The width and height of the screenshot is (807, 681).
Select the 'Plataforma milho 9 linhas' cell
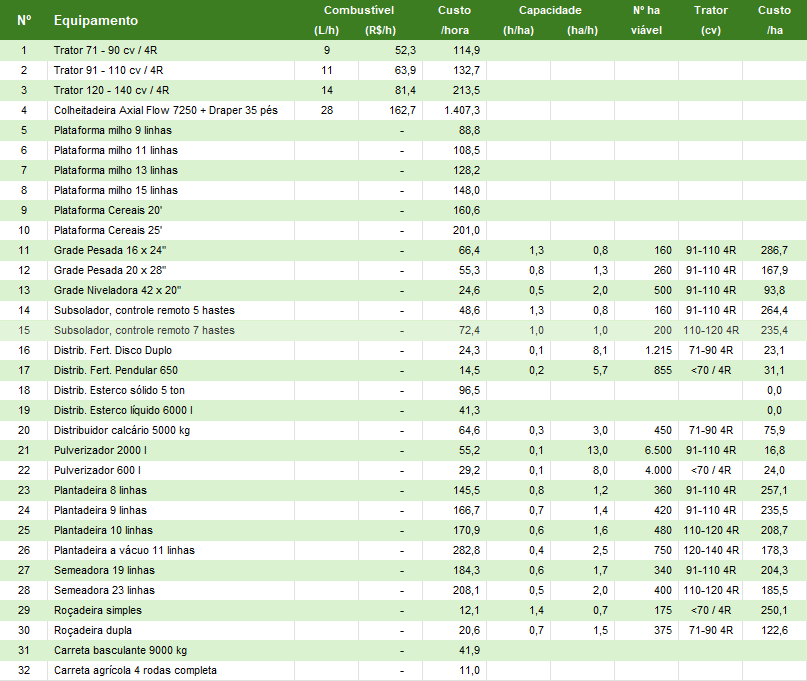[115, 130]
